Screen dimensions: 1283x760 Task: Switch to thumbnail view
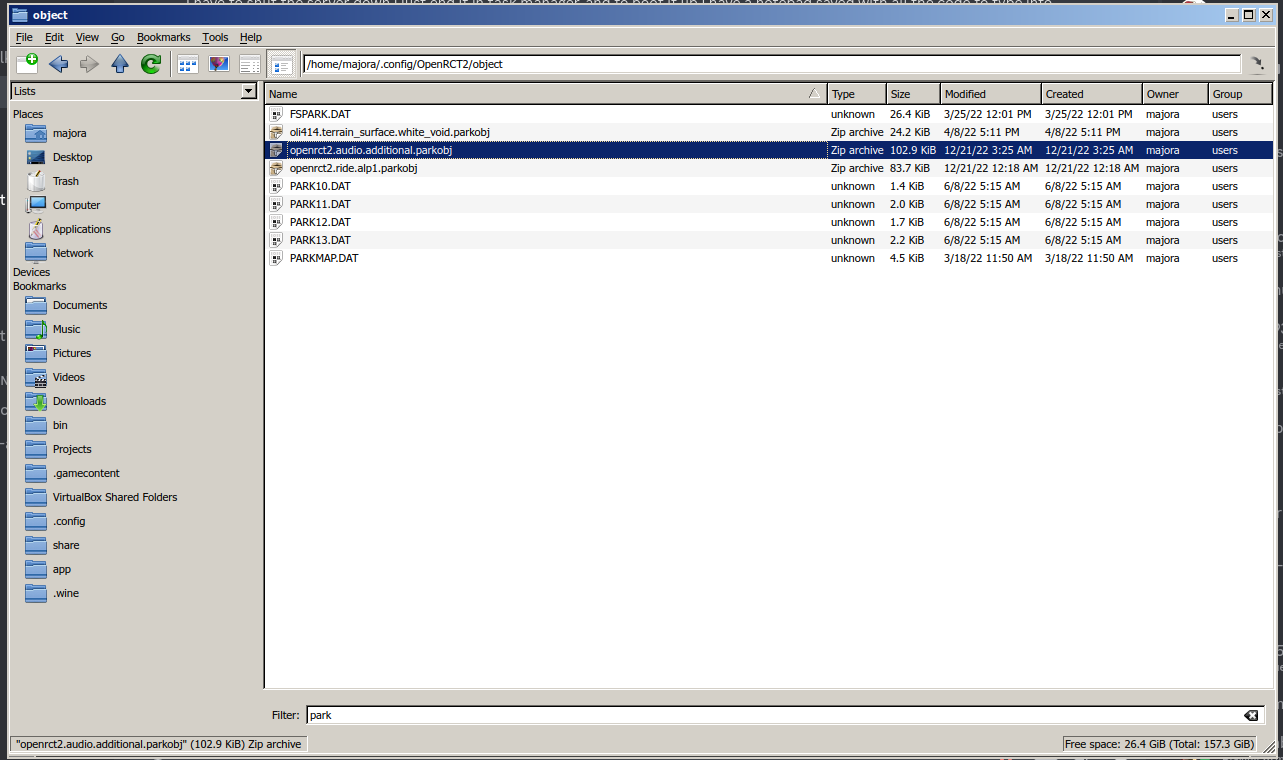pos(218,63)
